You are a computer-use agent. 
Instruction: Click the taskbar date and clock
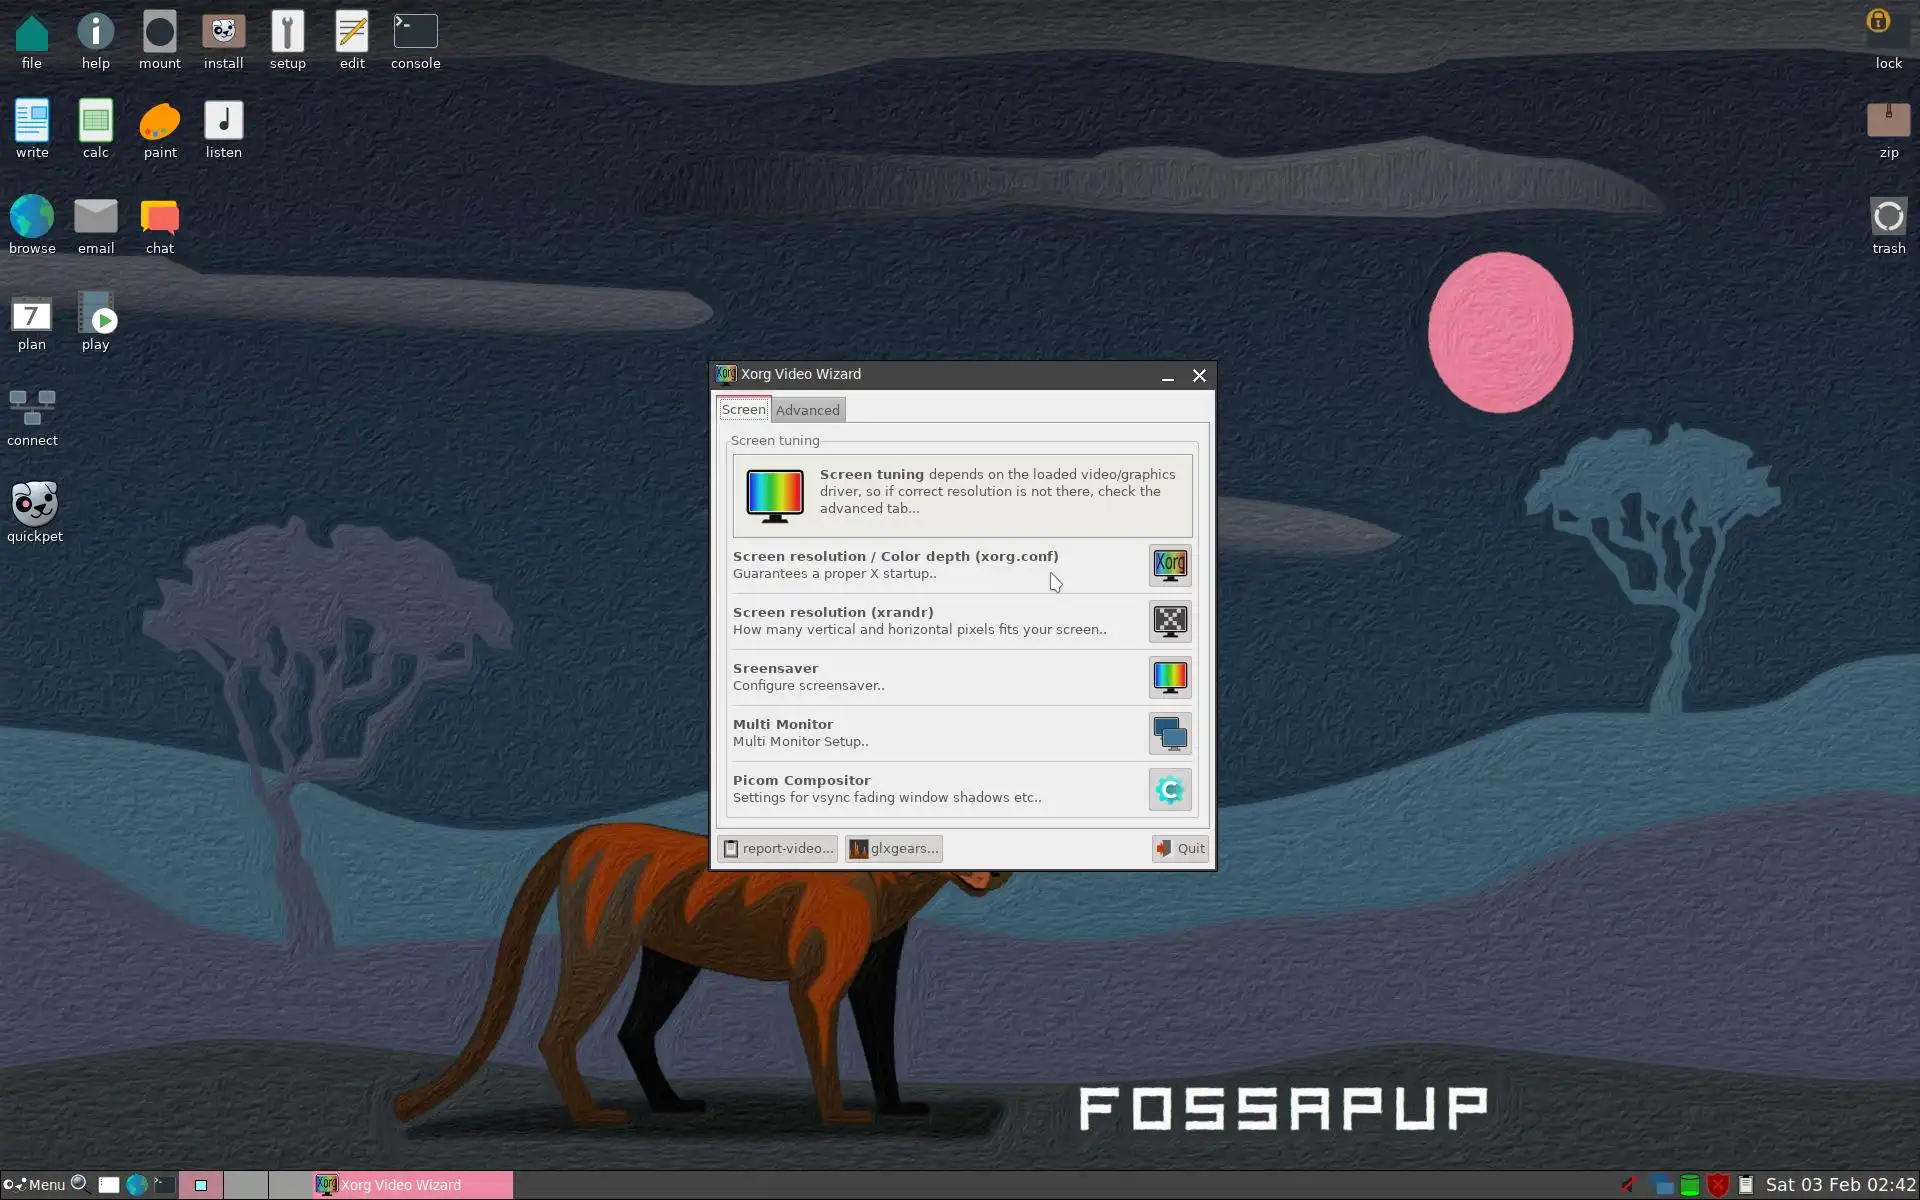tap(1840, 1185)
